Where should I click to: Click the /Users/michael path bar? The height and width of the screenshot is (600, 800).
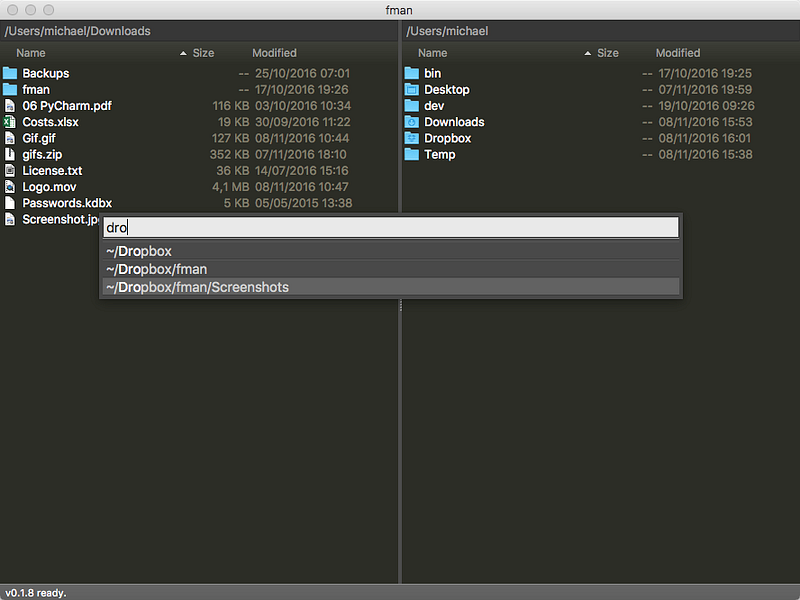601,31
